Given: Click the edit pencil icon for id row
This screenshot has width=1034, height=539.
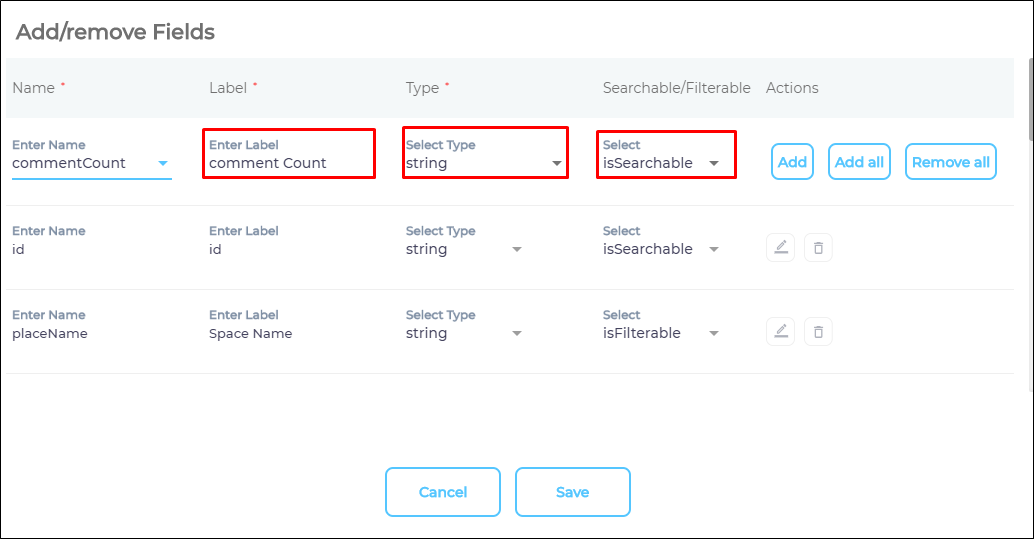Looking at the screenshot, I should [x=782, y=248].
